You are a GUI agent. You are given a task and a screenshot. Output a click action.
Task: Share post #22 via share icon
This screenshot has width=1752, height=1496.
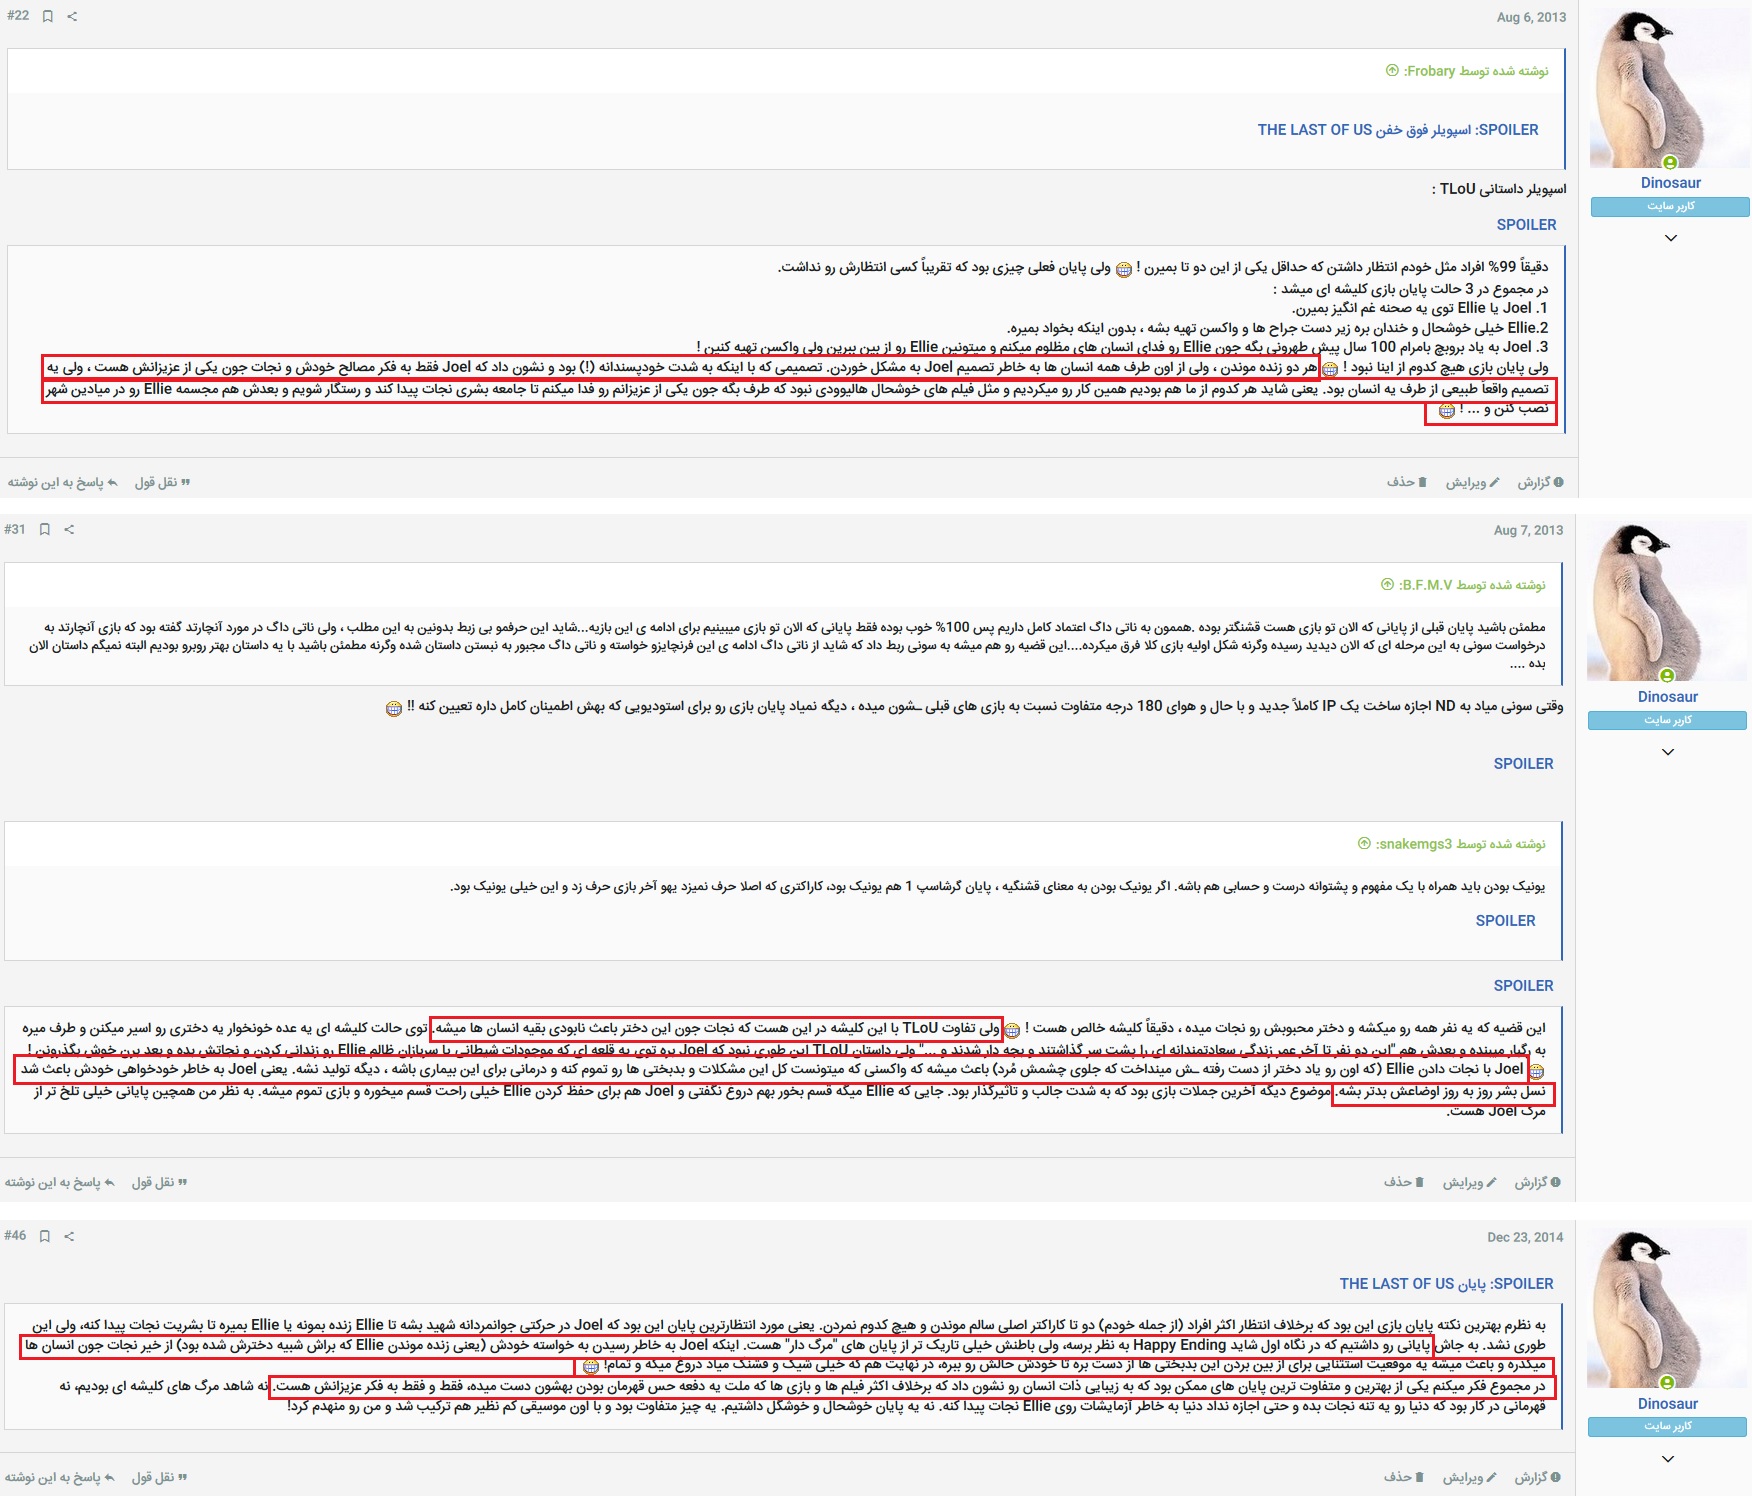click(x=72, y=16)
